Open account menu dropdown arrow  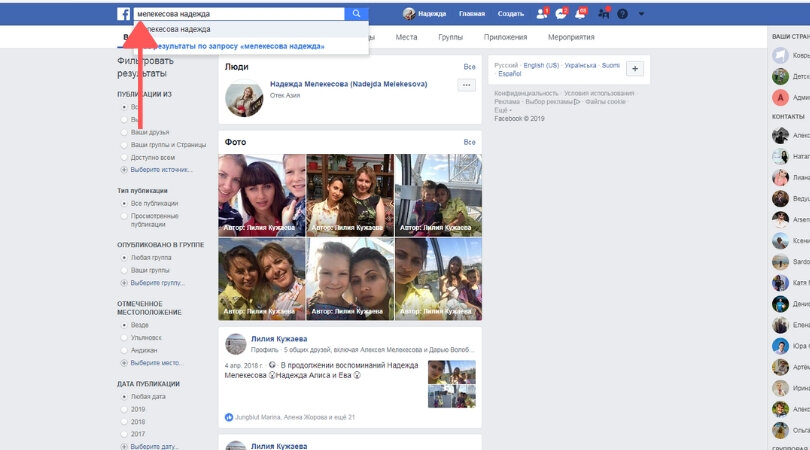[x=641, y=14]
